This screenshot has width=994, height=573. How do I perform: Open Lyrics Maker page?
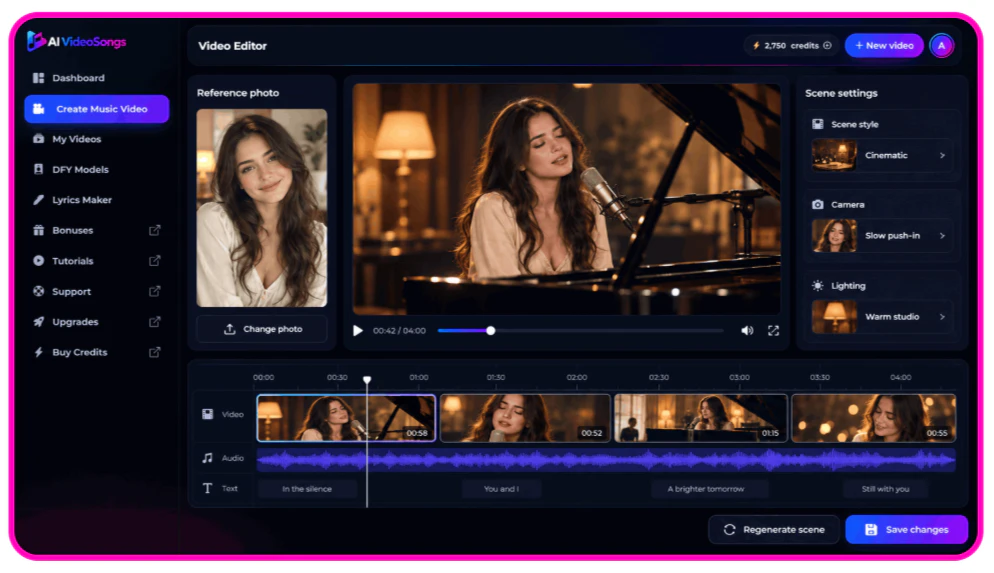[96, 200]
